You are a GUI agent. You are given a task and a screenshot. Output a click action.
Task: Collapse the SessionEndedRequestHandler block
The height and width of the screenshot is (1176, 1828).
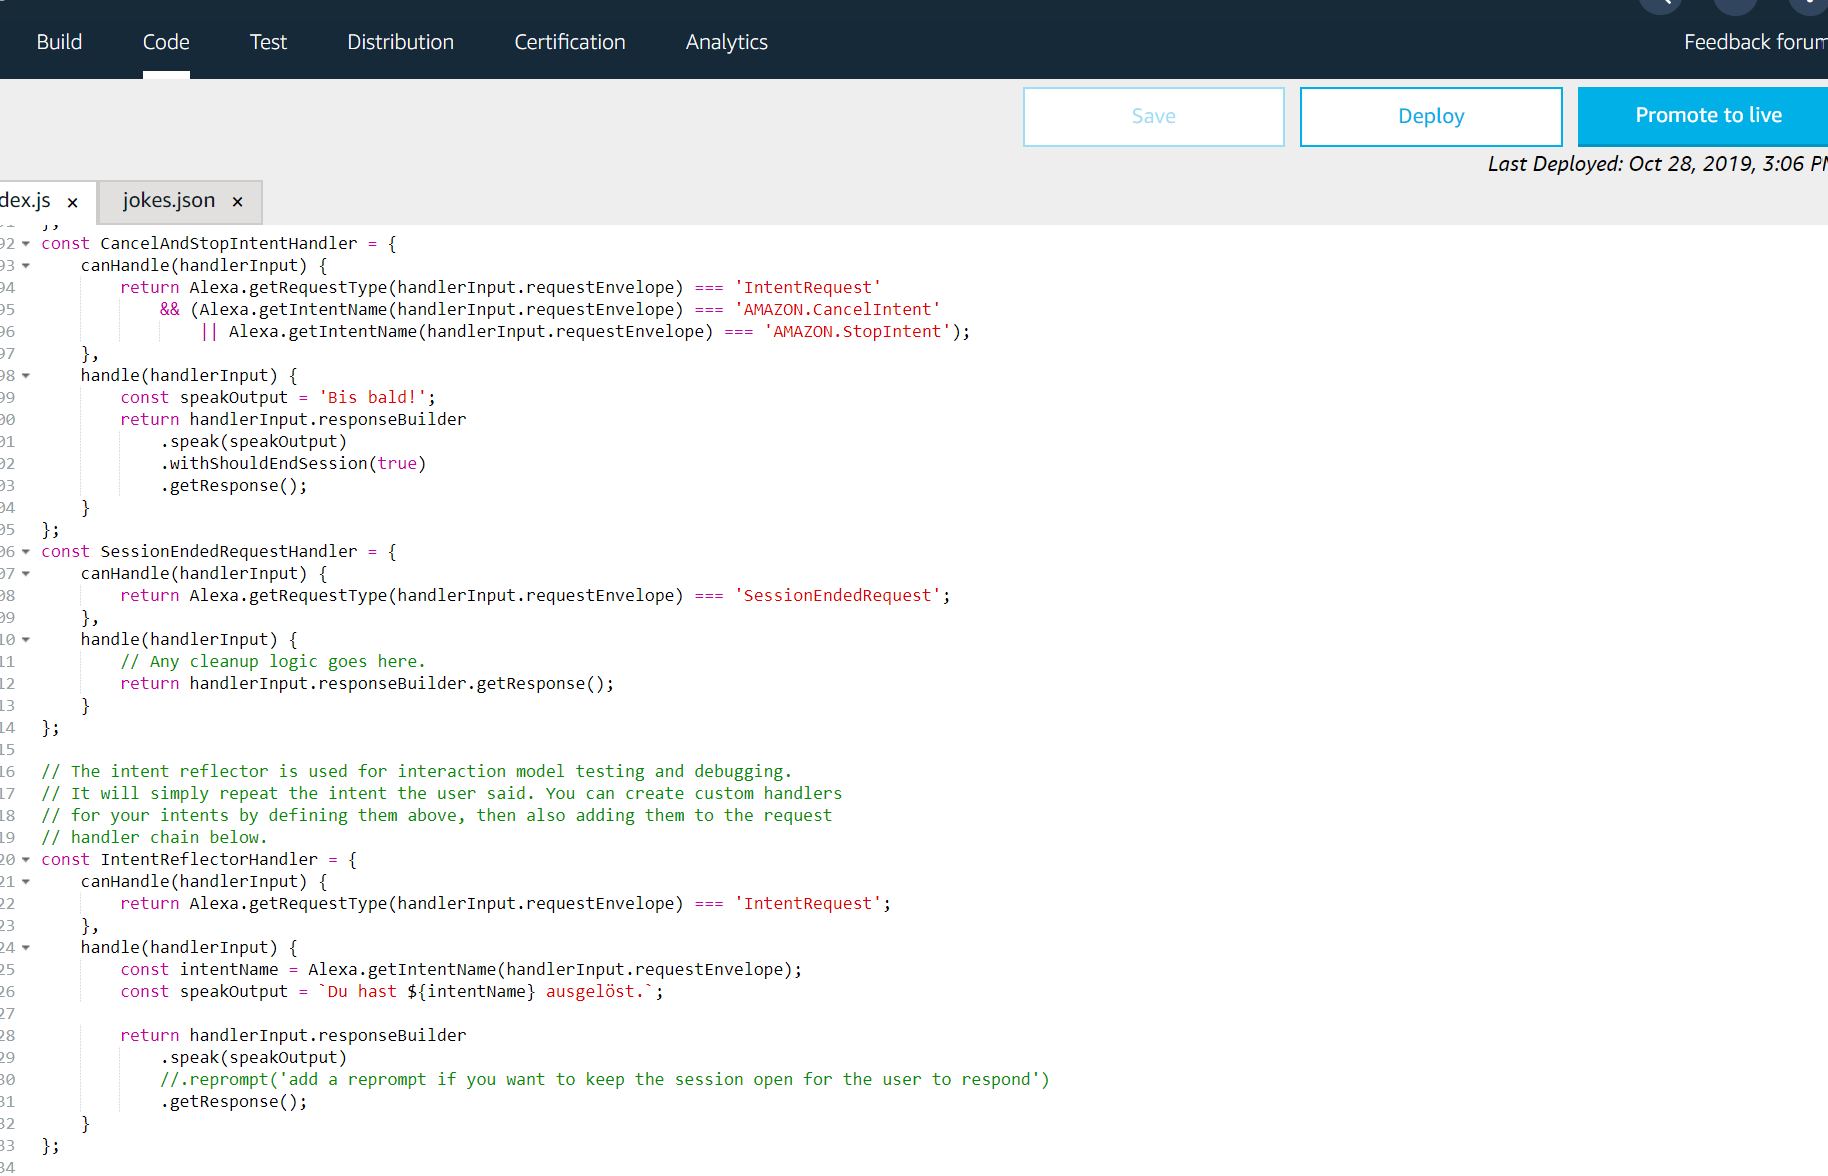pyautogui.click(x=26, y=552)
